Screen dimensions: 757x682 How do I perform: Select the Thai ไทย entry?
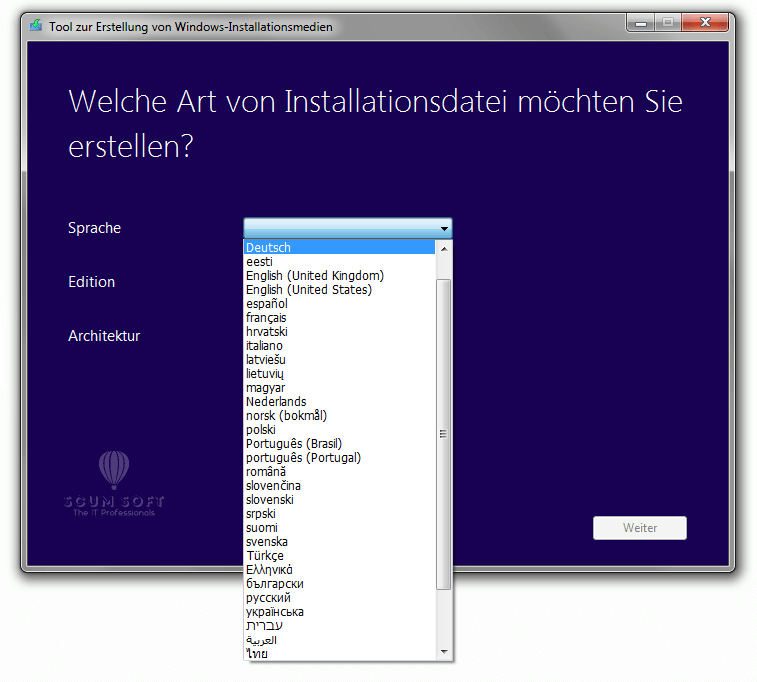click(x=339, y=654)
